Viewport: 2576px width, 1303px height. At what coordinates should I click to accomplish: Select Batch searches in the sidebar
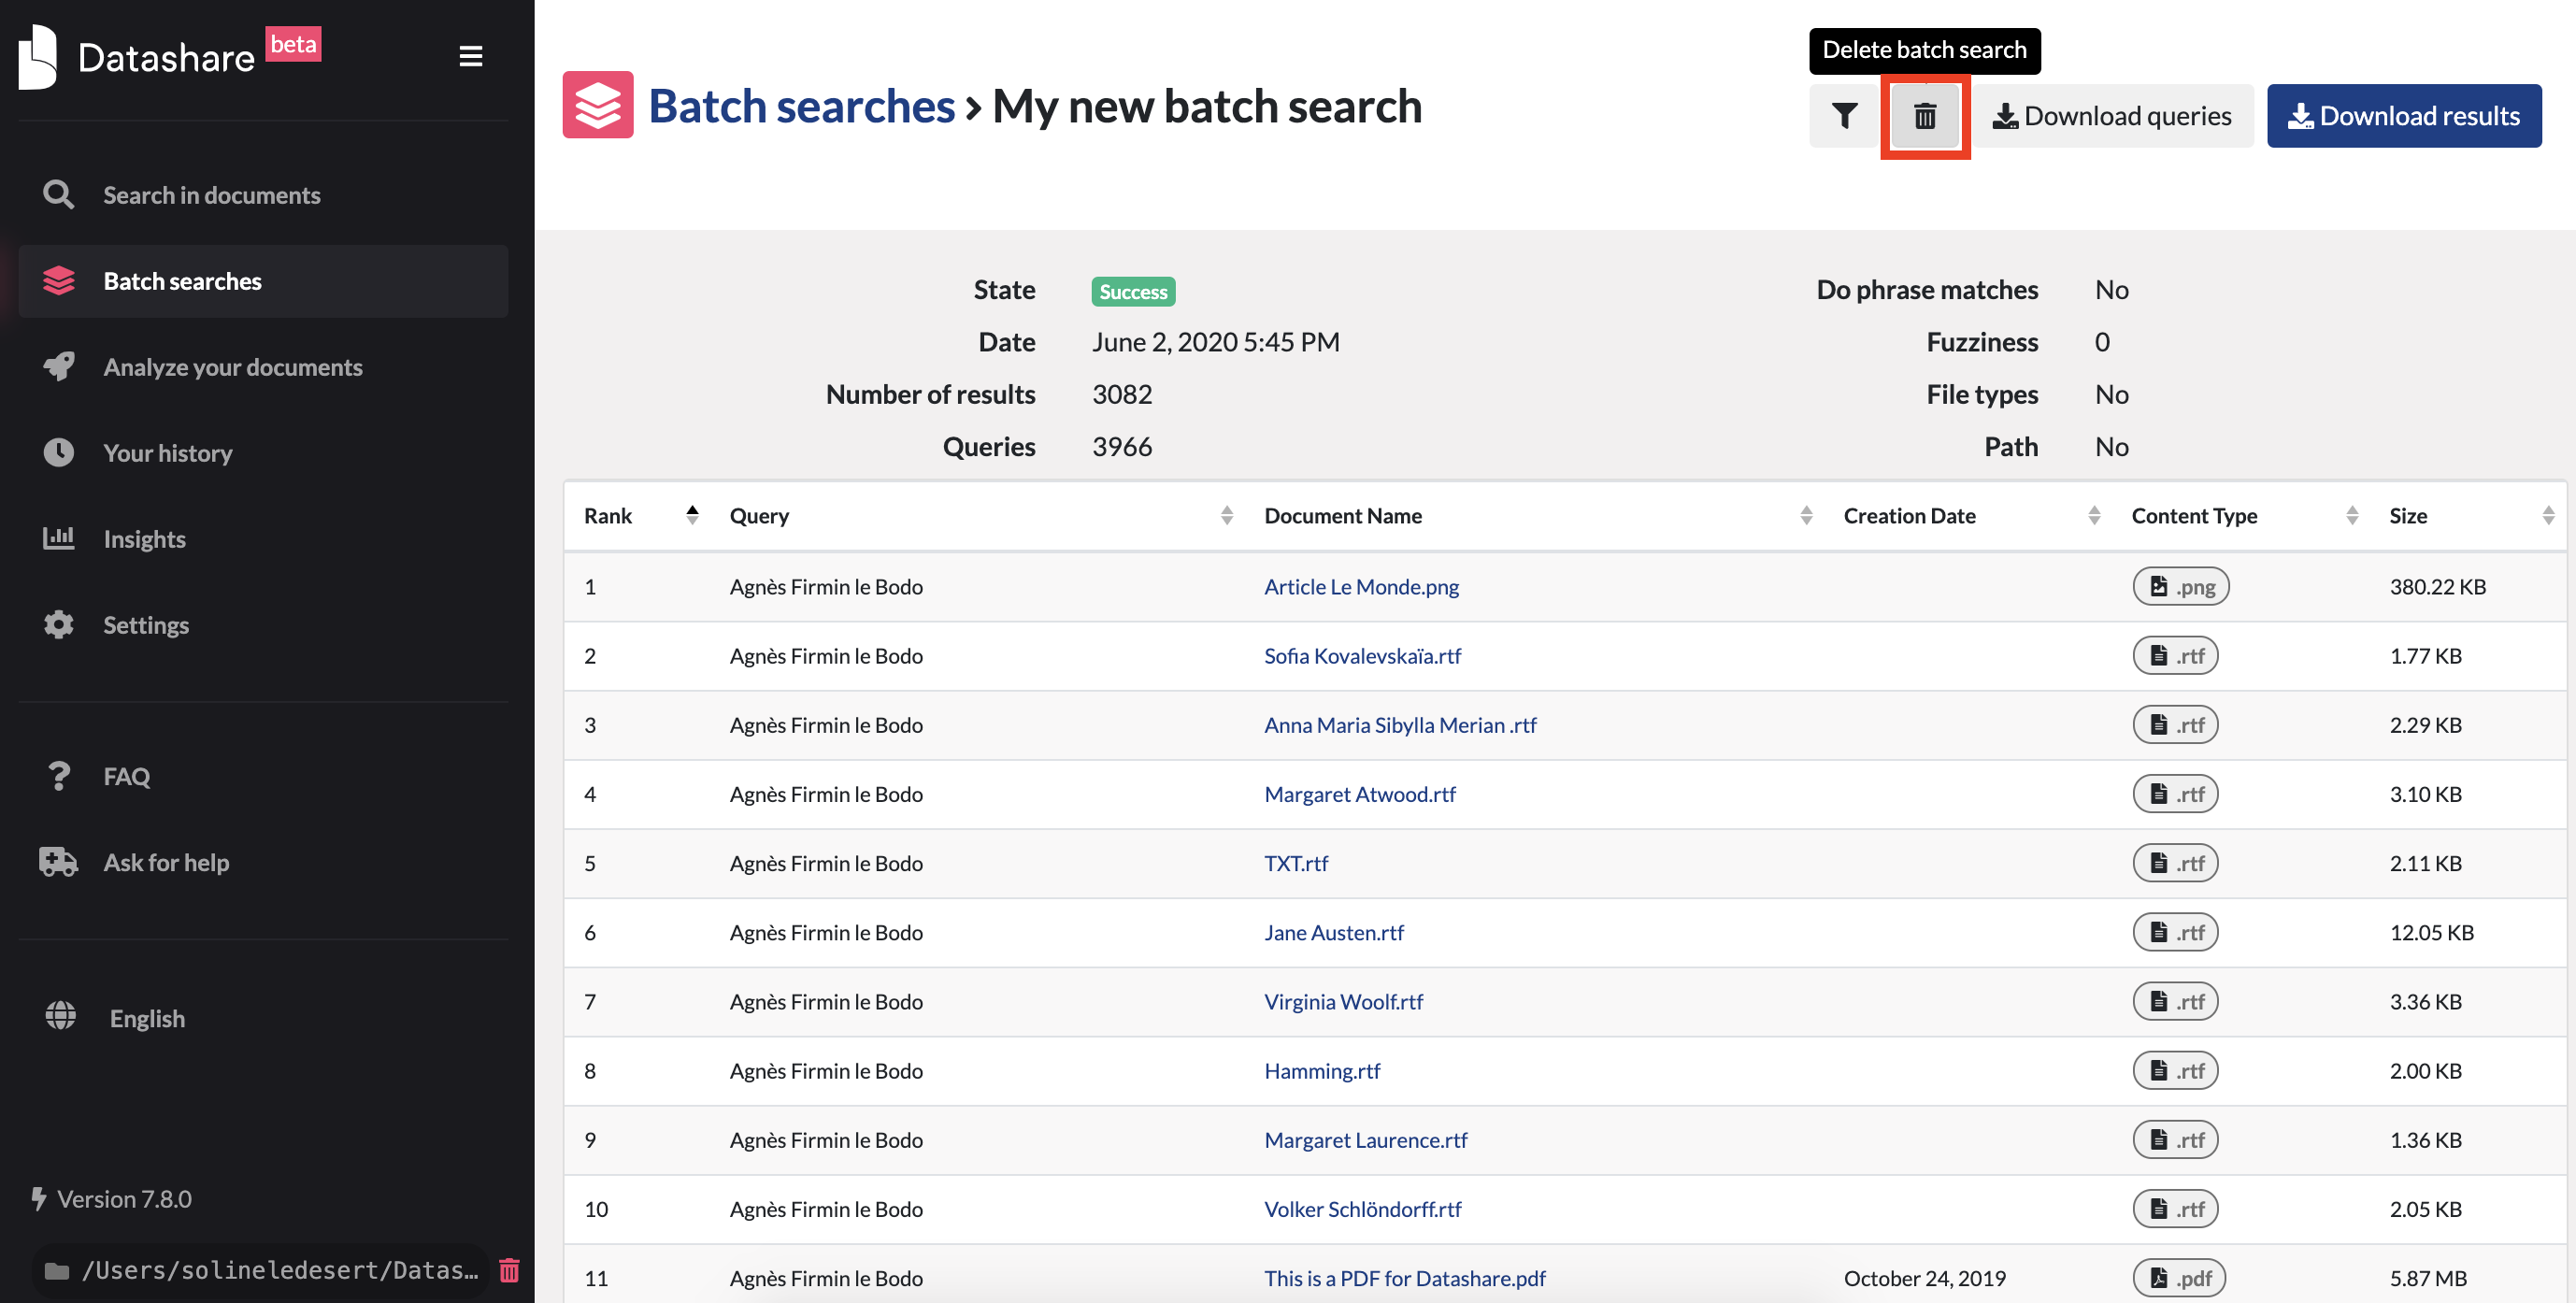(263, 281)
